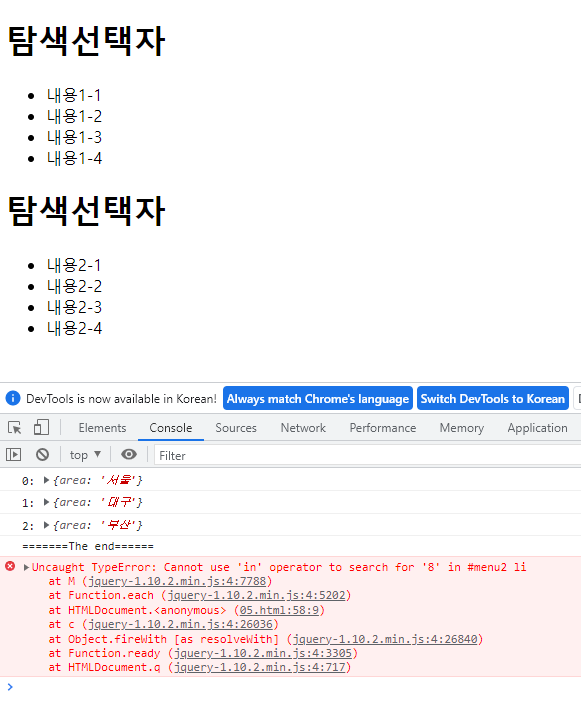
Task: Click list item 내용2-1
Action: click(74, 265)
